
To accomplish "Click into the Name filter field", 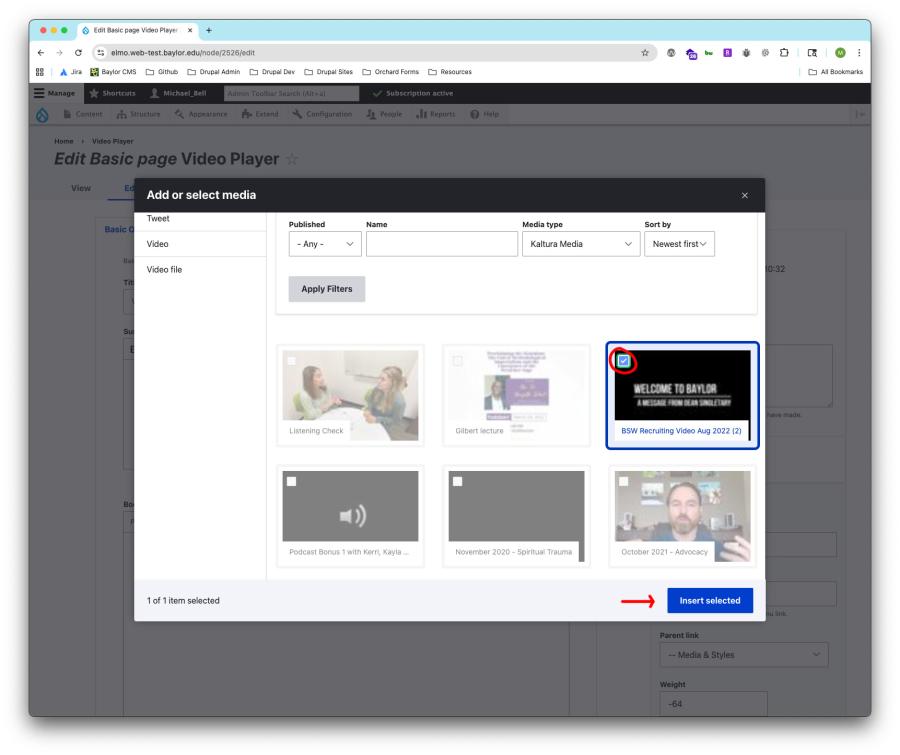I will [441, 244].
